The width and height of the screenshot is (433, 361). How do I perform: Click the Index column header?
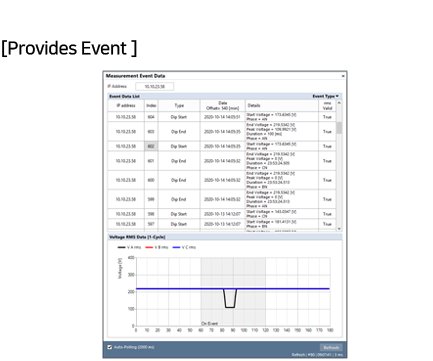[x=151, y=106]
